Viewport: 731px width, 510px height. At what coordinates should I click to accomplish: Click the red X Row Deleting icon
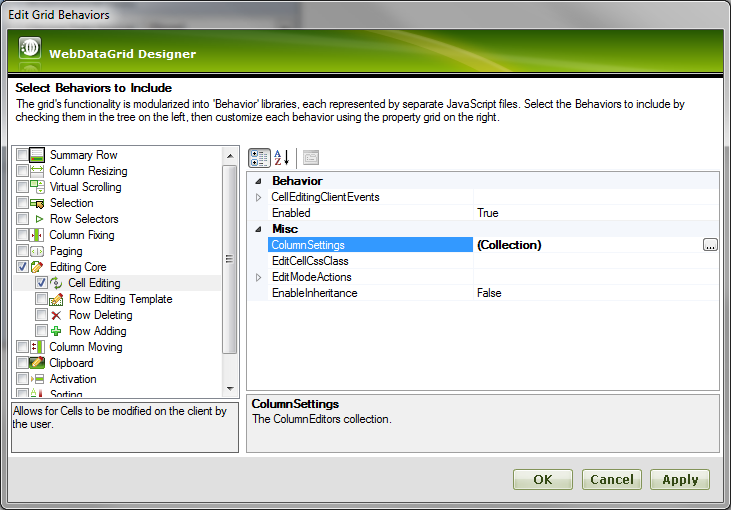pyautogui.click(x=56, y=315)
